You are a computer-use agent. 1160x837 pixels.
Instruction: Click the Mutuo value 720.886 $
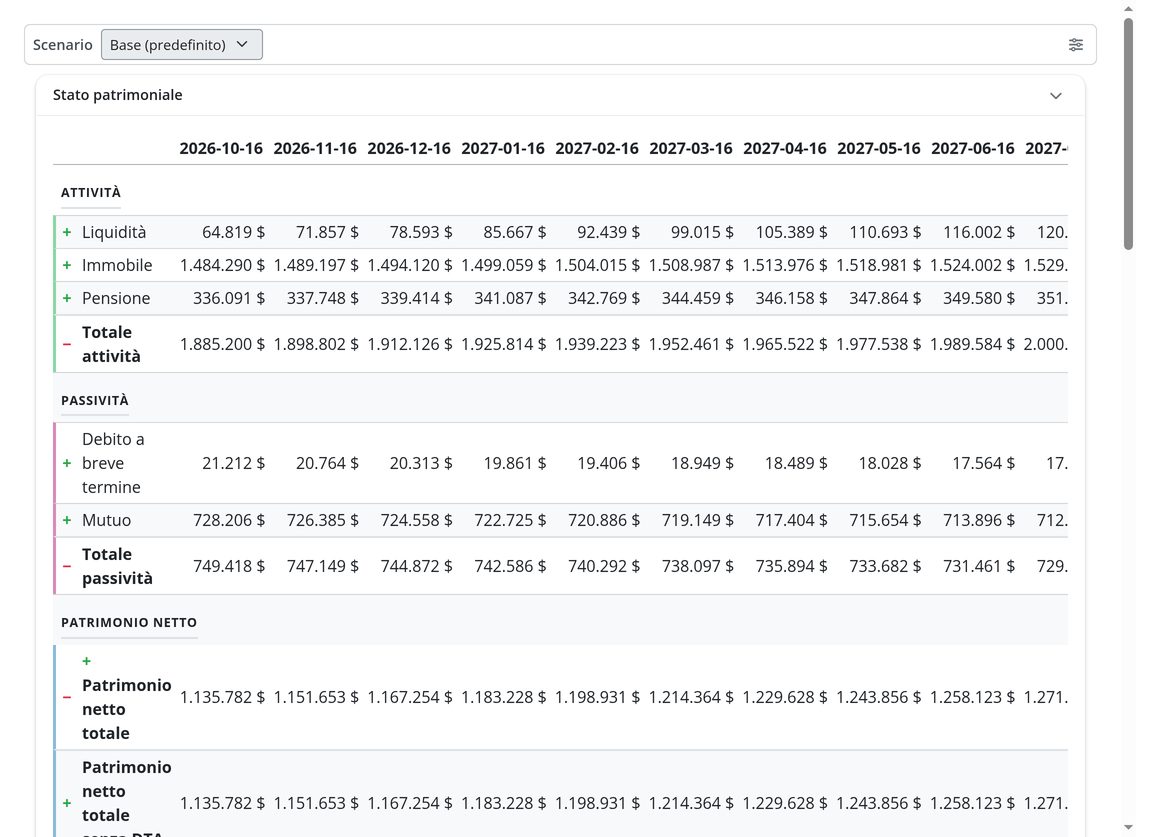point(604,520)
